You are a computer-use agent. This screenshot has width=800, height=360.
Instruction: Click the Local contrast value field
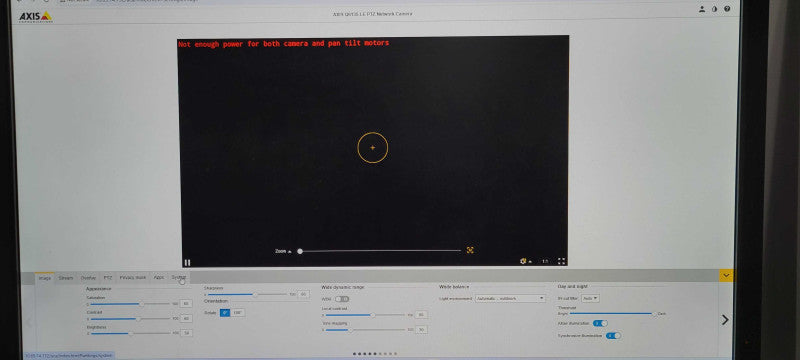pyautogui.click(x=421, y=315)
